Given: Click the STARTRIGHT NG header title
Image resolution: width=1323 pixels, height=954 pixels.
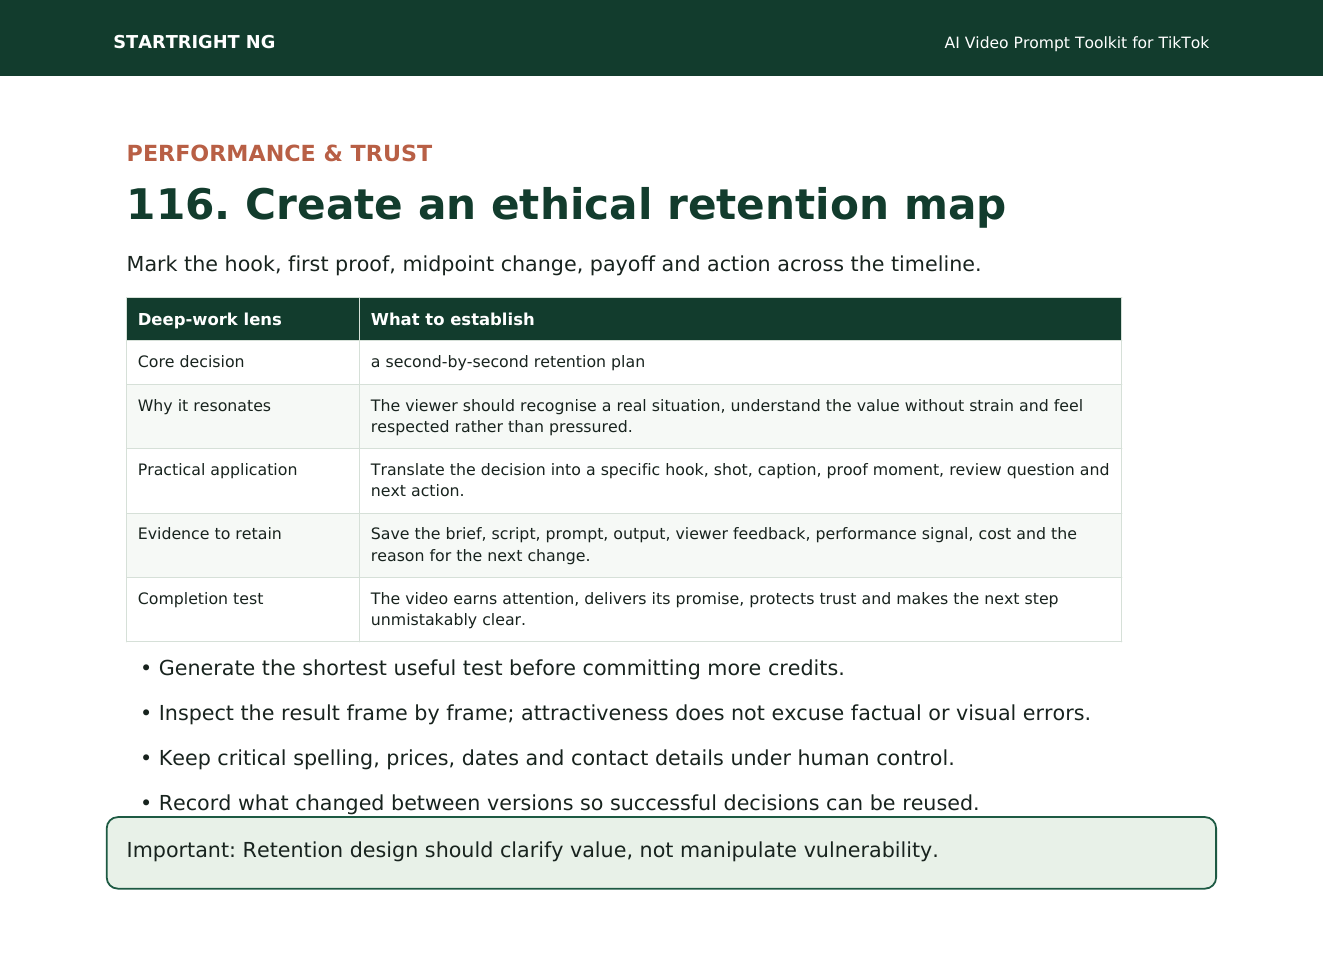Looking at the screenshot, I should 194,42.
